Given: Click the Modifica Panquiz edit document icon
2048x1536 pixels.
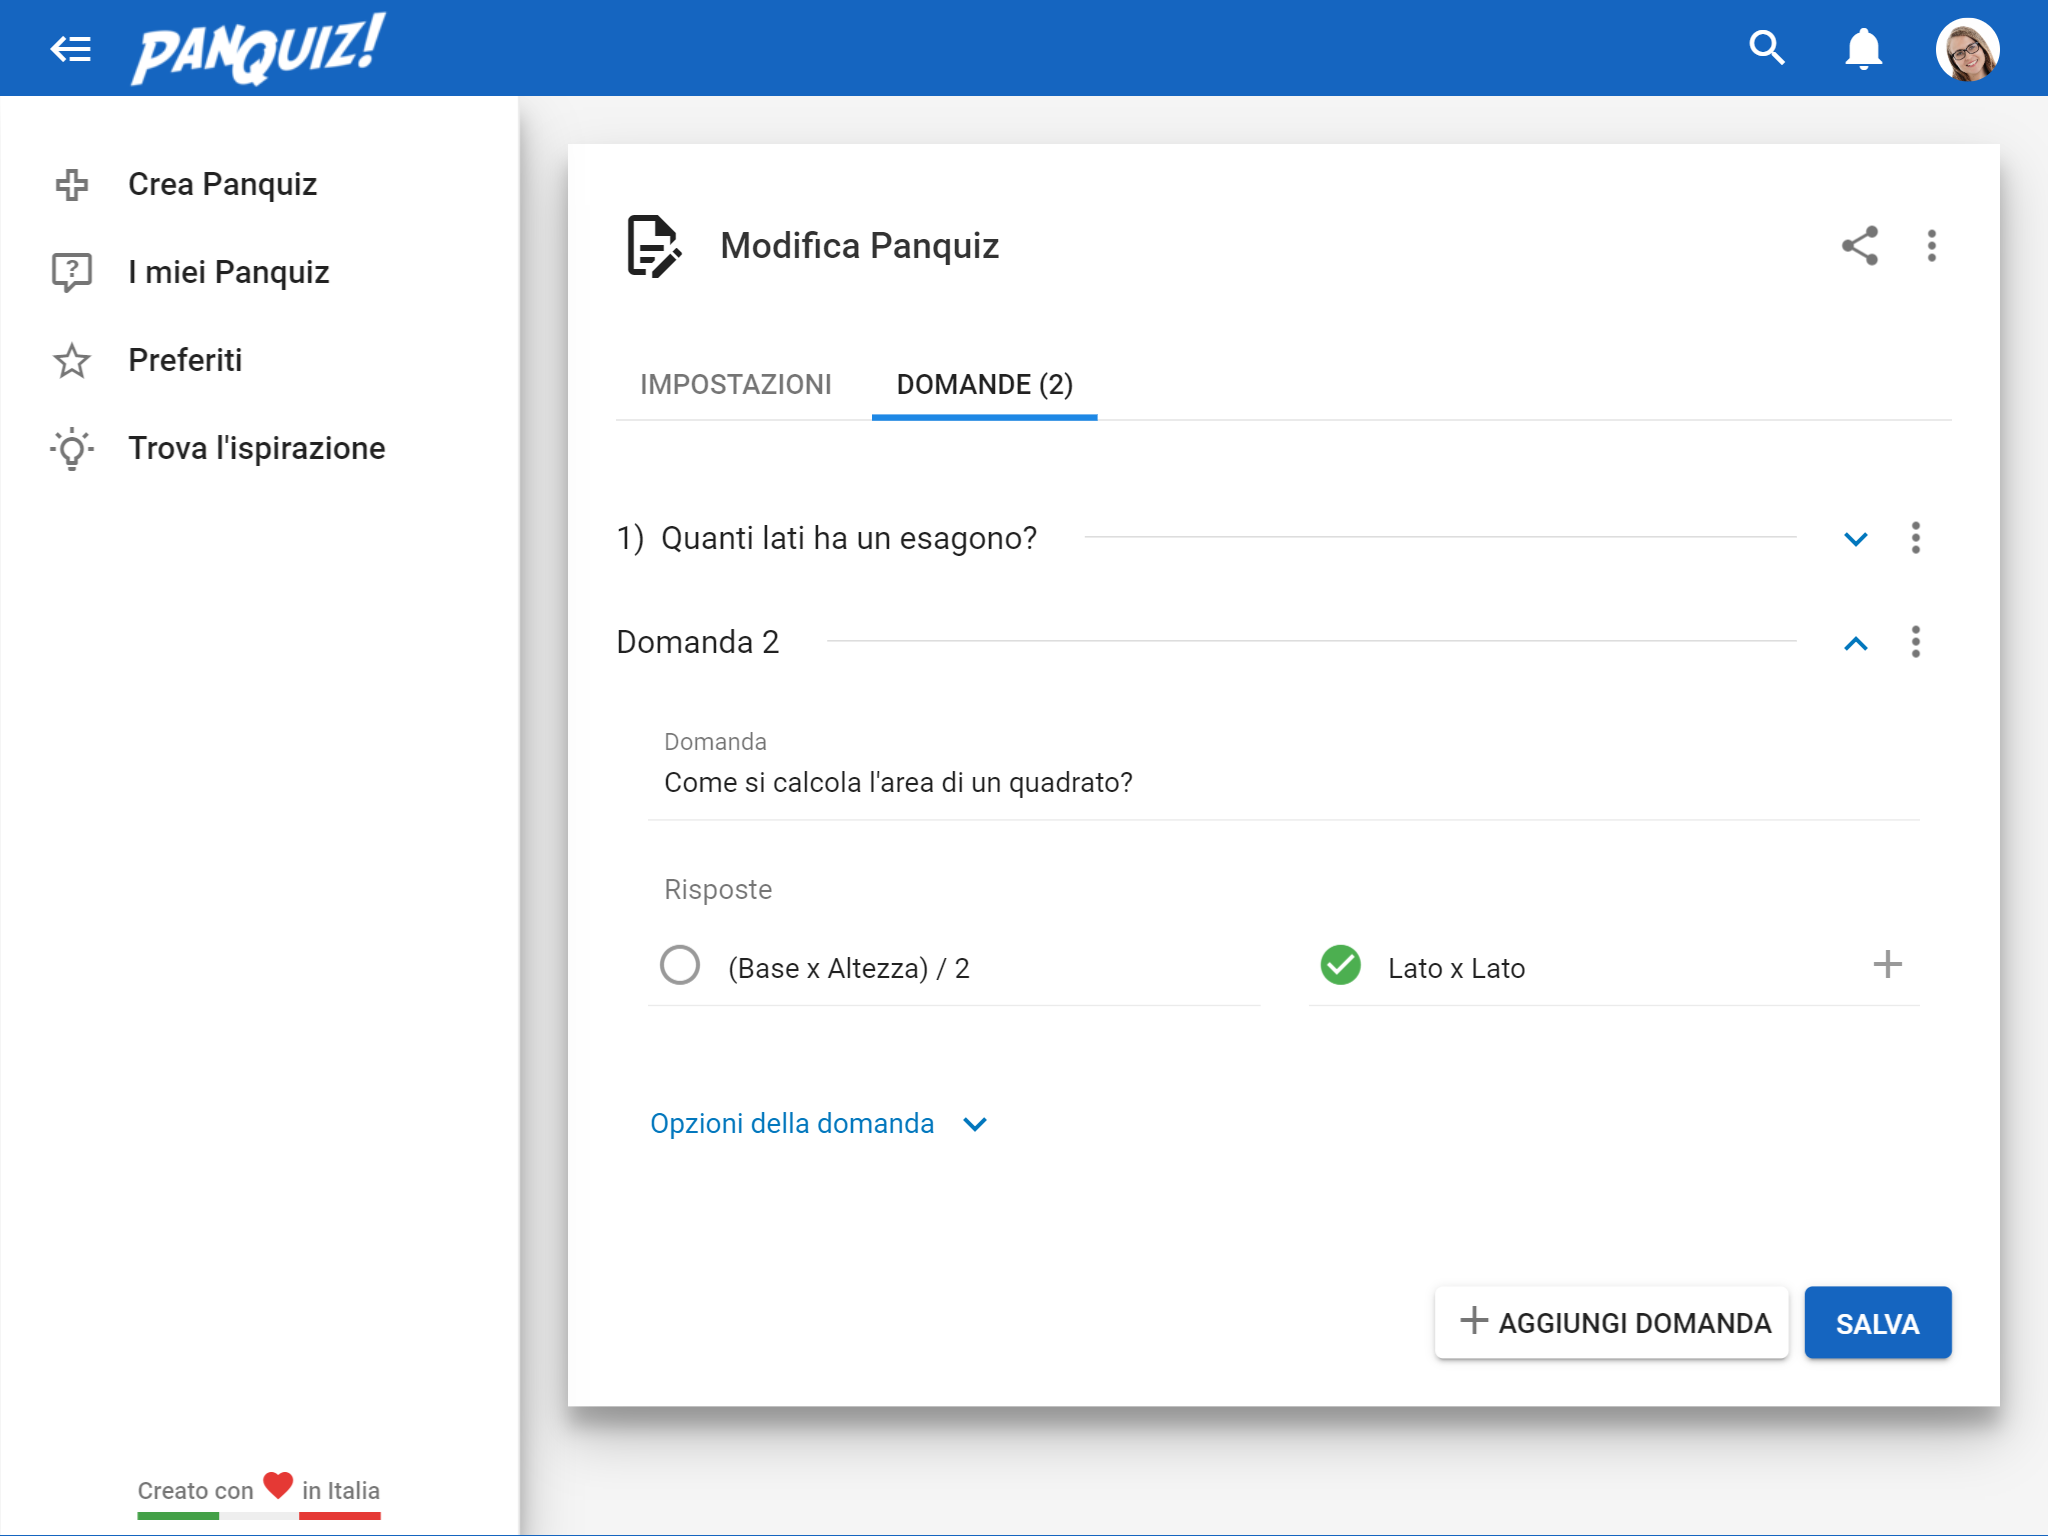Looking at the screenshot, I should 654,246.
